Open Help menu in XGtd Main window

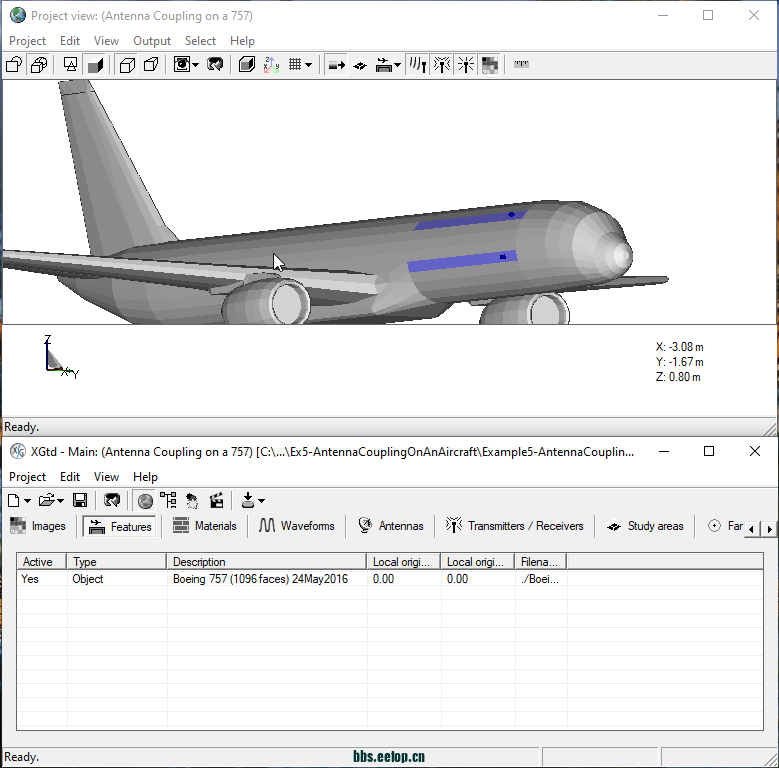point(145,477)
